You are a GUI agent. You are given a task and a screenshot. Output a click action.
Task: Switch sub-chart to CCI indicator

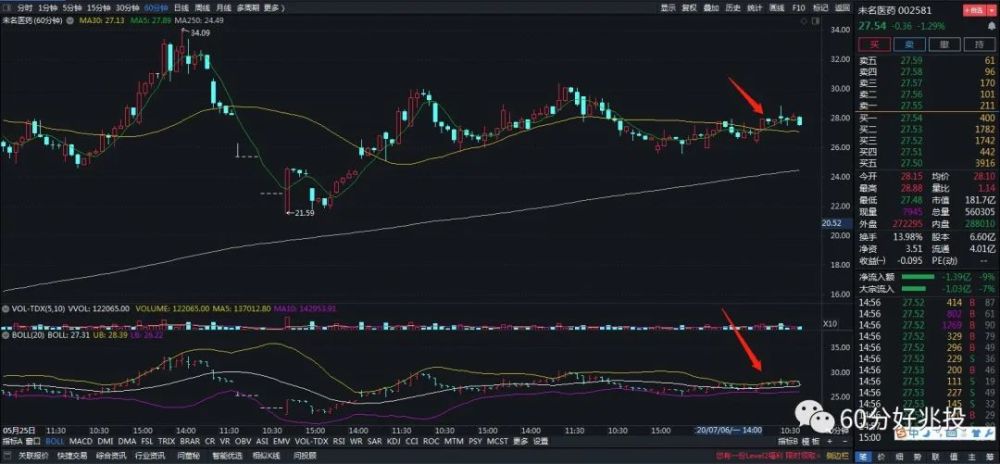click(411, 441)
